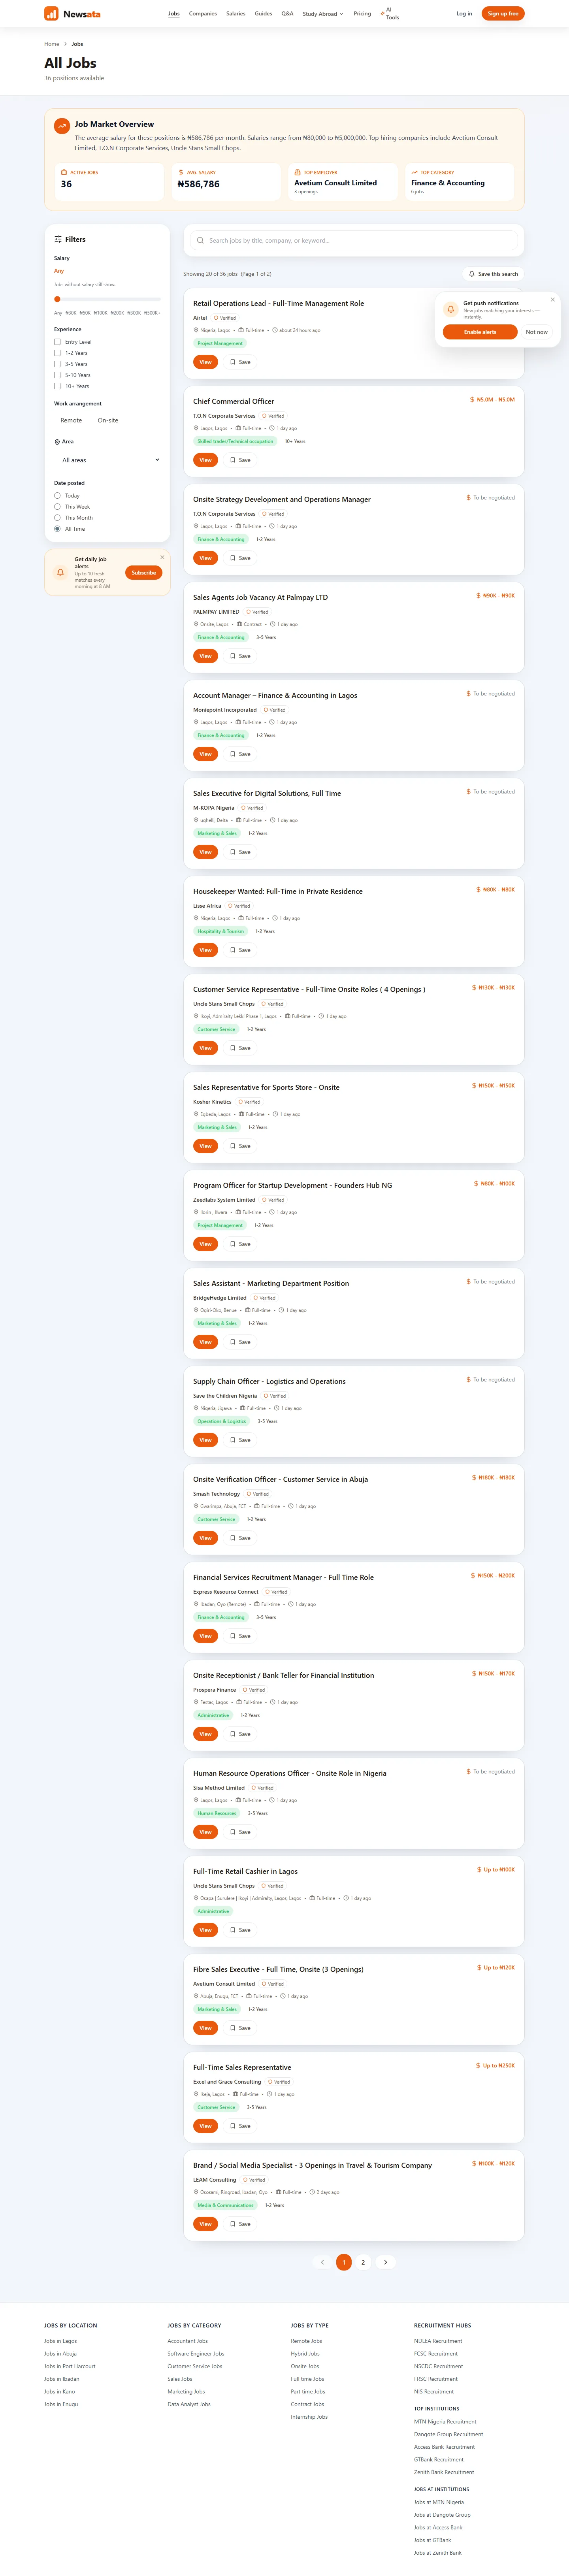Close the push notifications popup
The width and height of the screenshot is (569, 2576).
pyautogui.click(x=552, y=299)
